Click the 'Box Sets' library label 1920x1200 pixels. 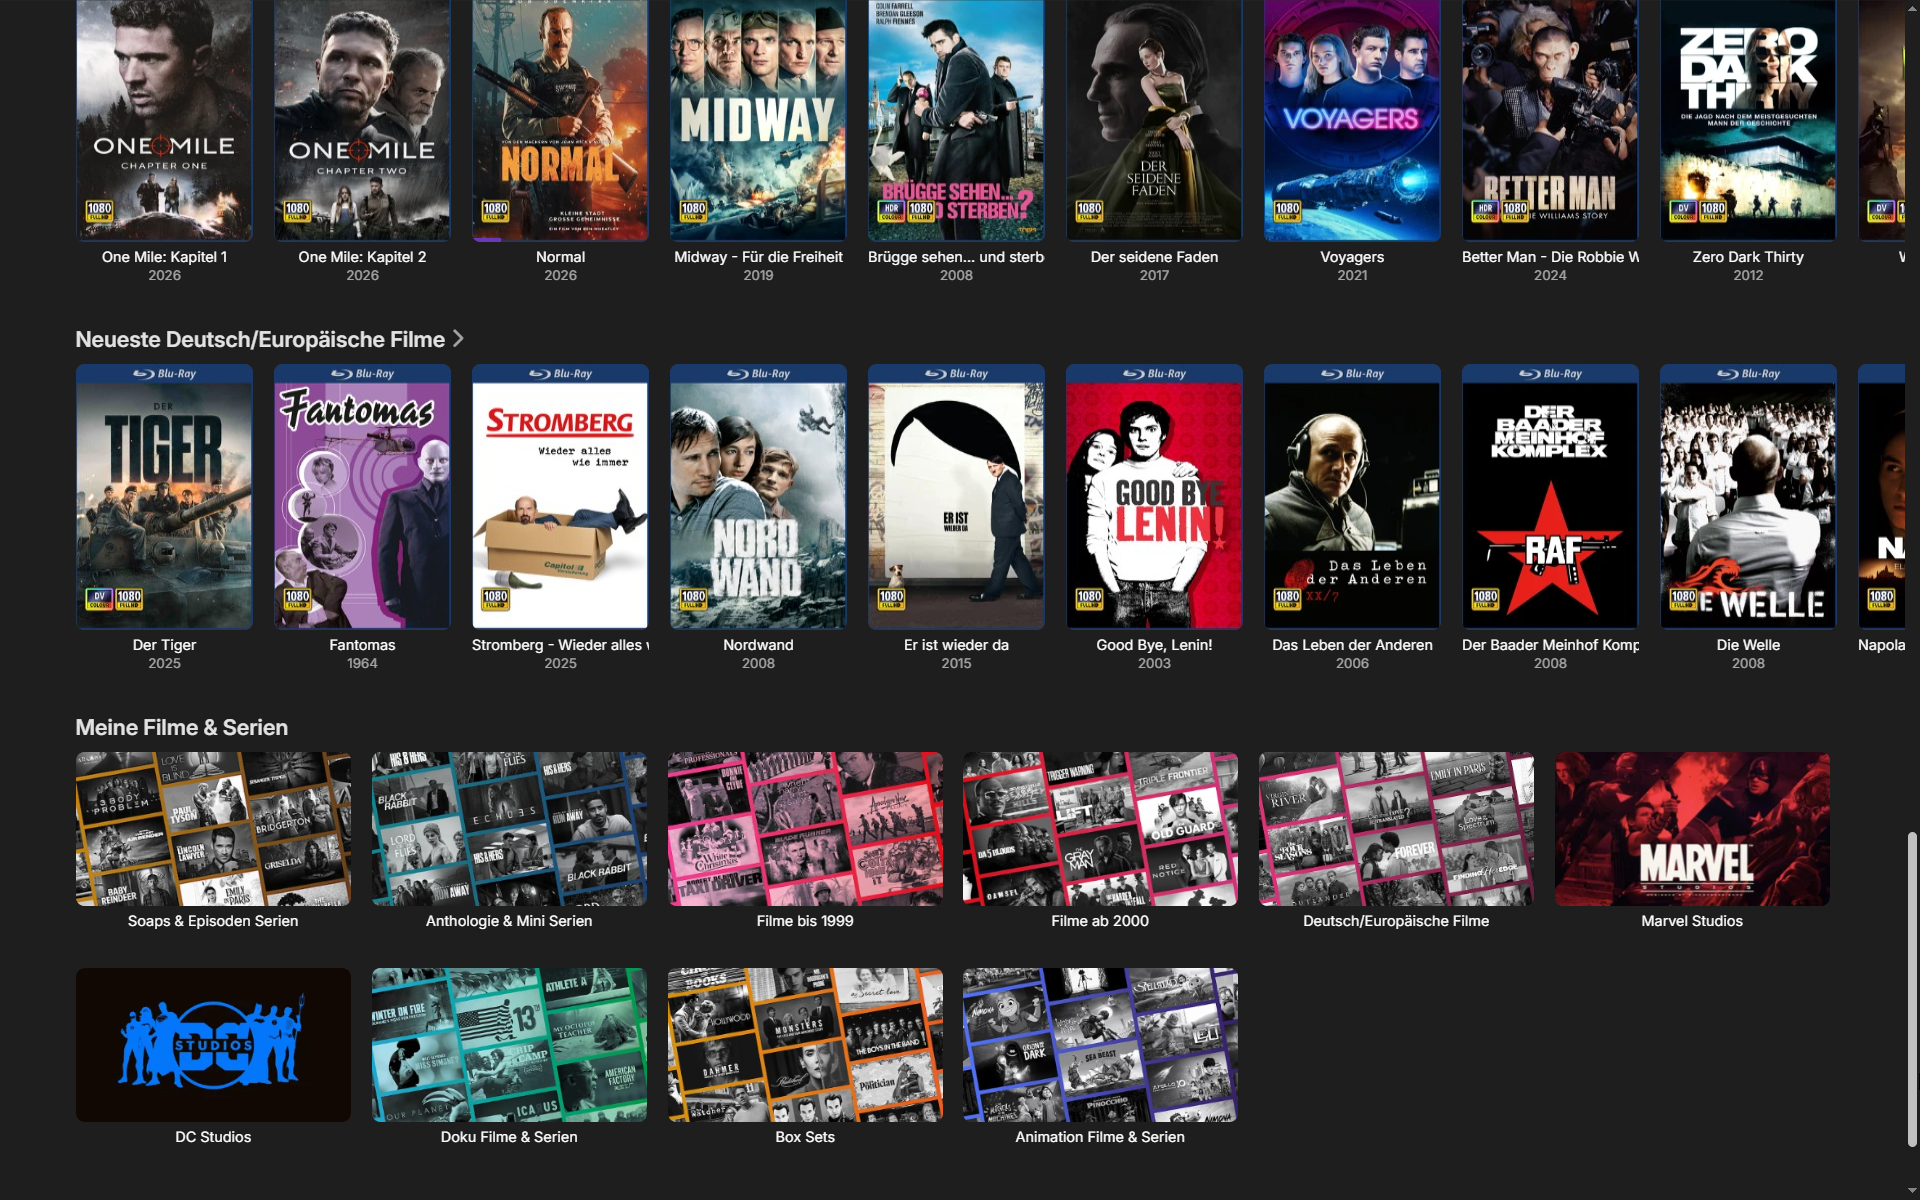[x=805, y=1137]
